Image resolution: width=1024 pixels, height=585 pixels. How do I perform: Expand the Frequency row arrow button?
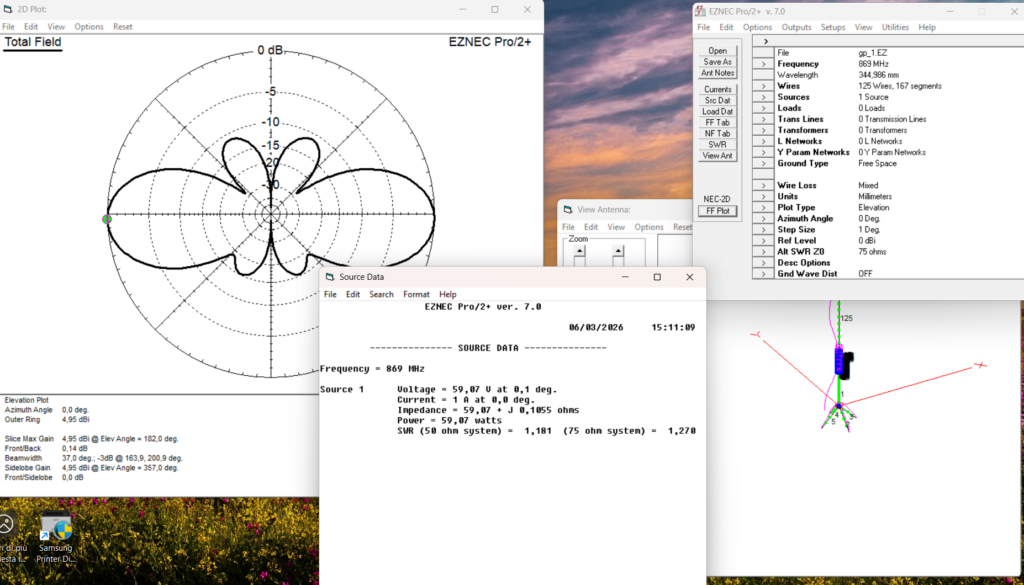[762, 64]
